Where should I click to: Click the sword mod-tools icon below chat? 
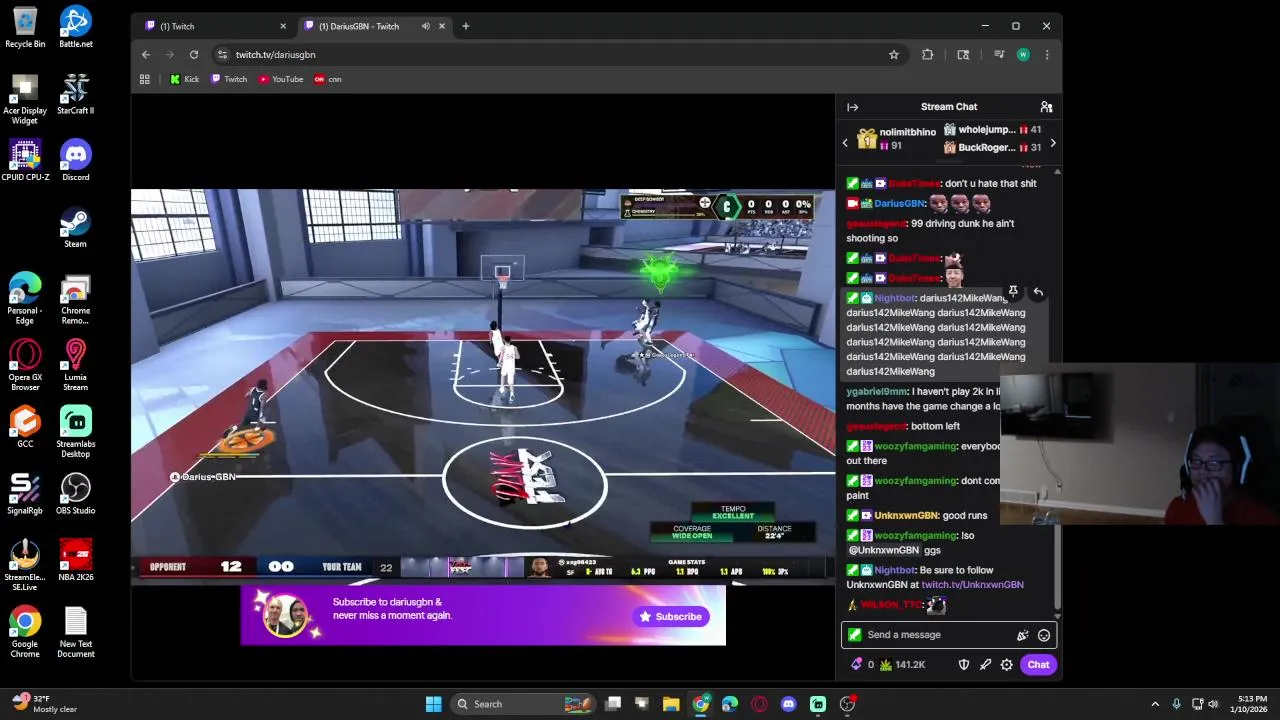(985, 665)
